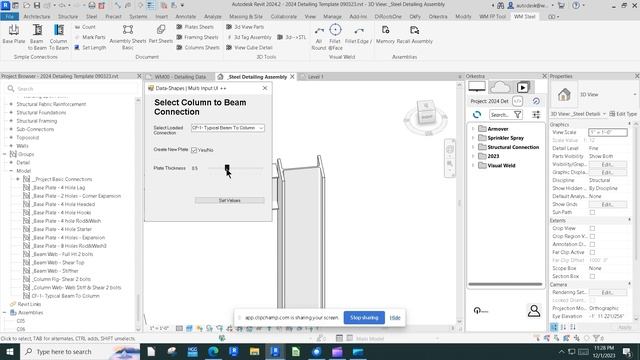The height and width of the screenshot is (360, 640).
Task: Click the 3D View home icon in Properties
Action: click(564, 95)
